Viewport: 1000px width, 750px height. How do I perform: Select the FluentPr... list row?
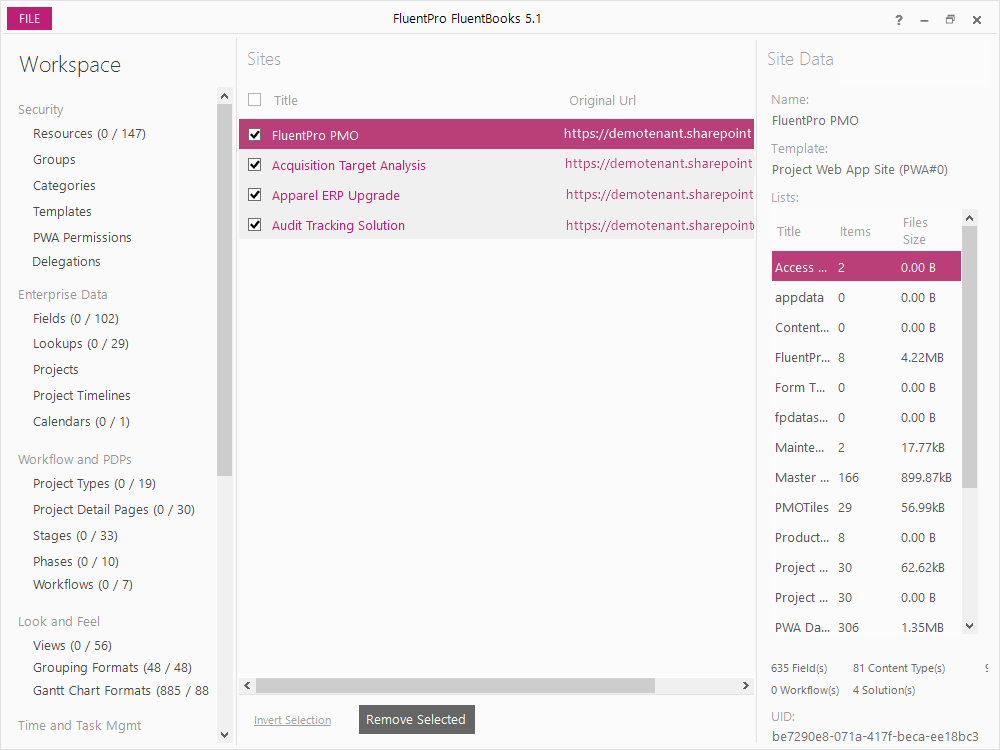[x=865, y=358]
